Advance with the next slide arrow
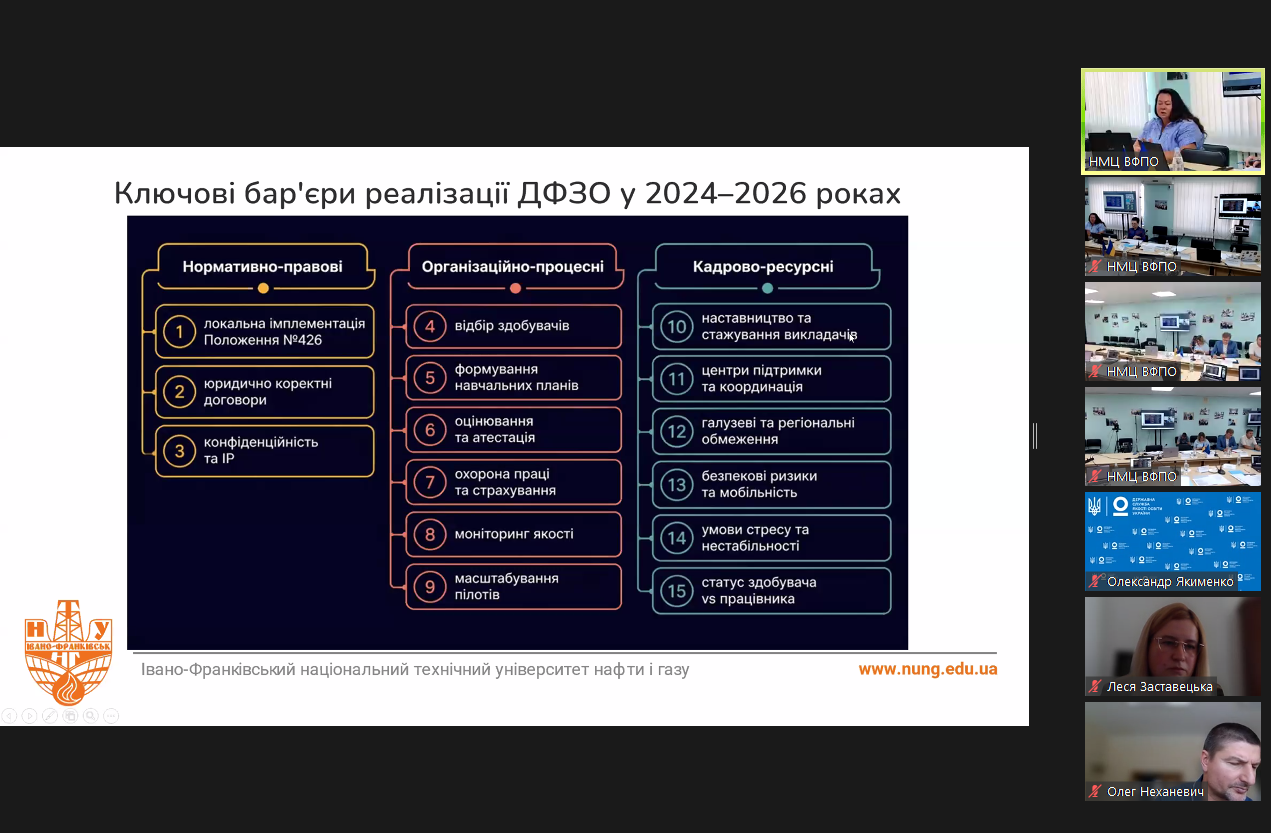 pos(29,716)
